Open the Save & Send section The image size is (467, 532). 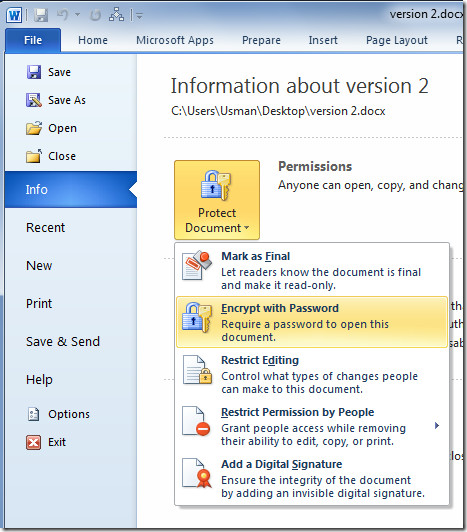63,341
